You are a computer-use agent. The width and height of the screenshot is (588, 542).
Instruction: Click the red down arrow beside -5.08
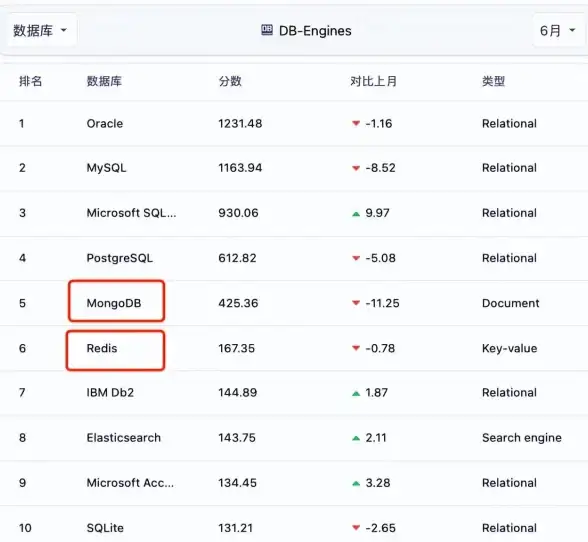(356, 258)
